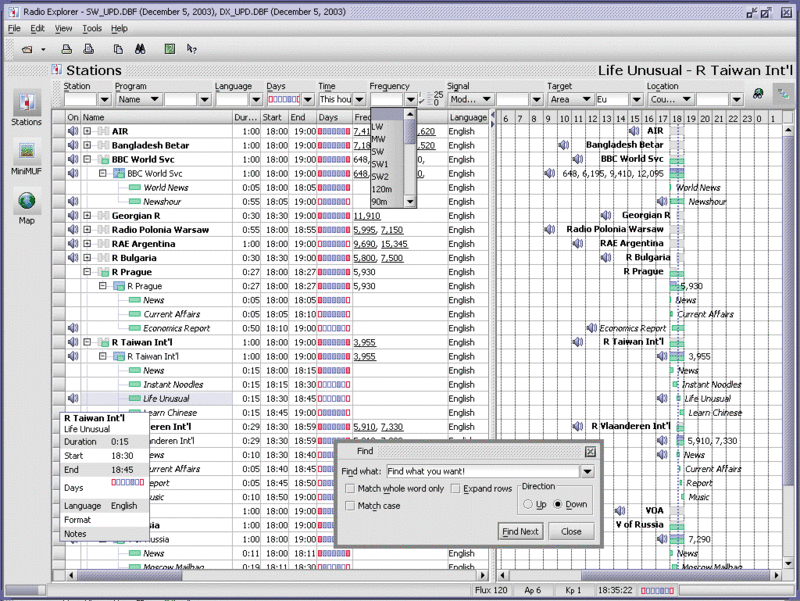Viewport: 800px width, 601px height.
Task: Click the speaker icon in Newshour row
Action: (x=73, y=202)
